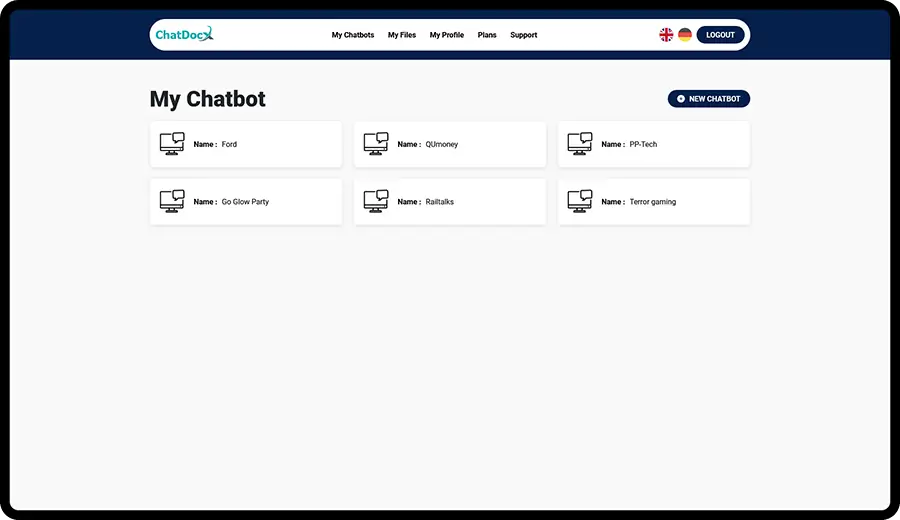Click the chatbot icon on the Railtalks card
This screenshot has height=520, width=900.
(x=376, y=201)
